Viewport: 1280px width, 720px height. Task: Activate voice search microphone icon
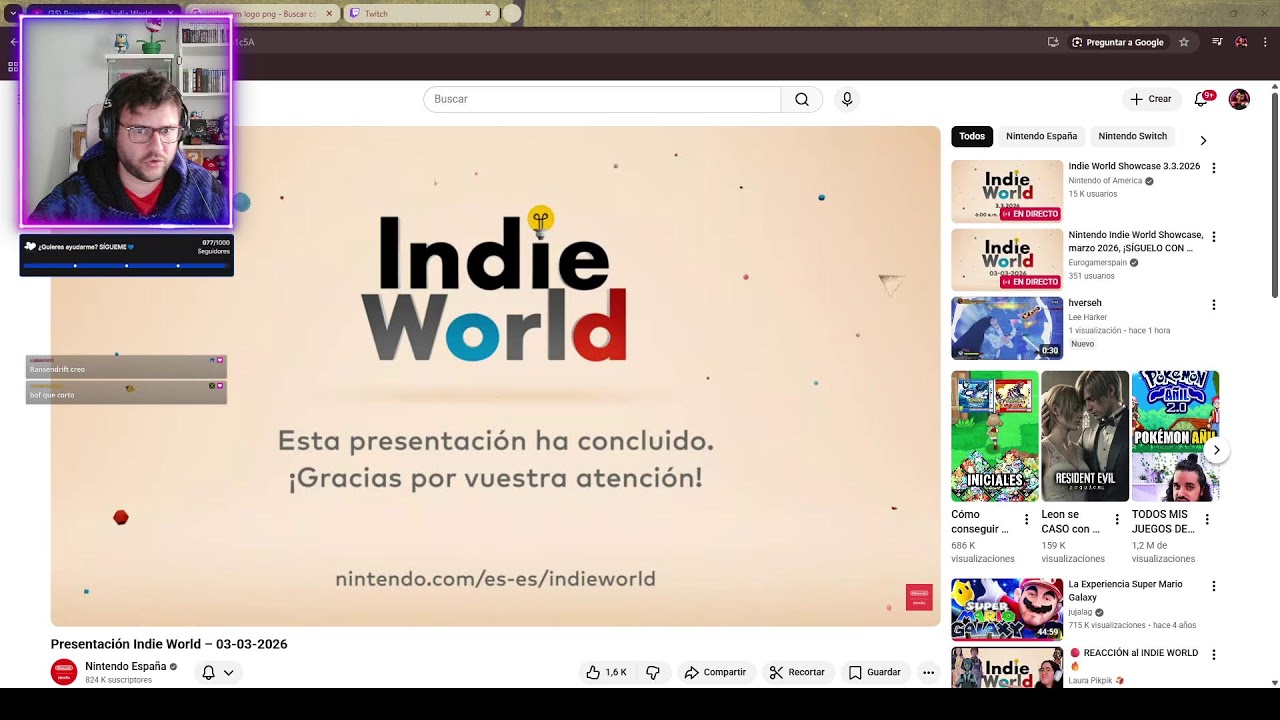(x=847, y=99)
